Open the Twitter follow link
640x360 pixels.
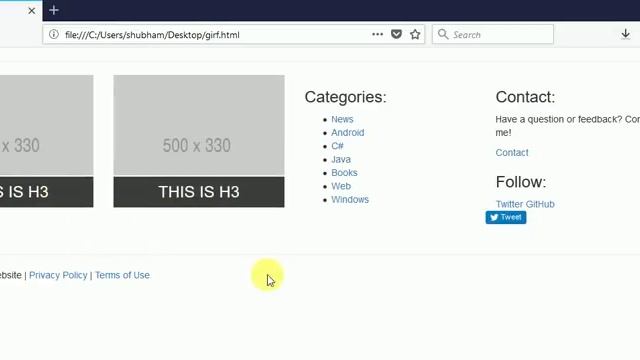509,204
